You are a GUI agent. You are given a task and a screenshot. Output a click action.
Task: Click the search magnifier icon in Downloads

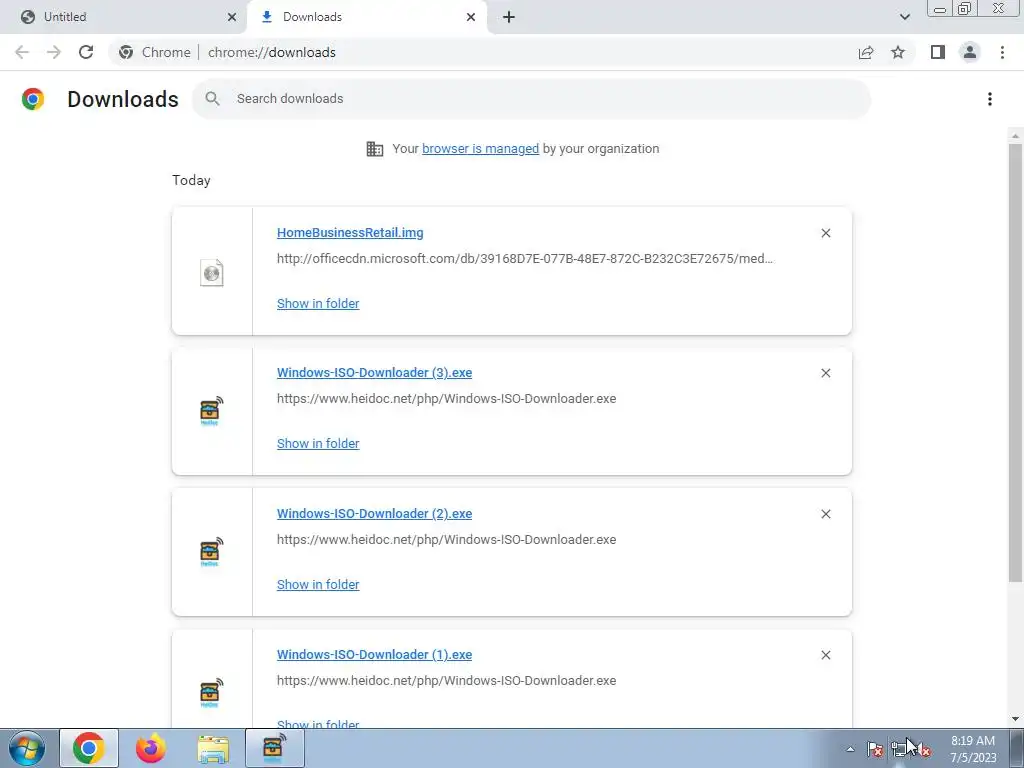[212, 99]
